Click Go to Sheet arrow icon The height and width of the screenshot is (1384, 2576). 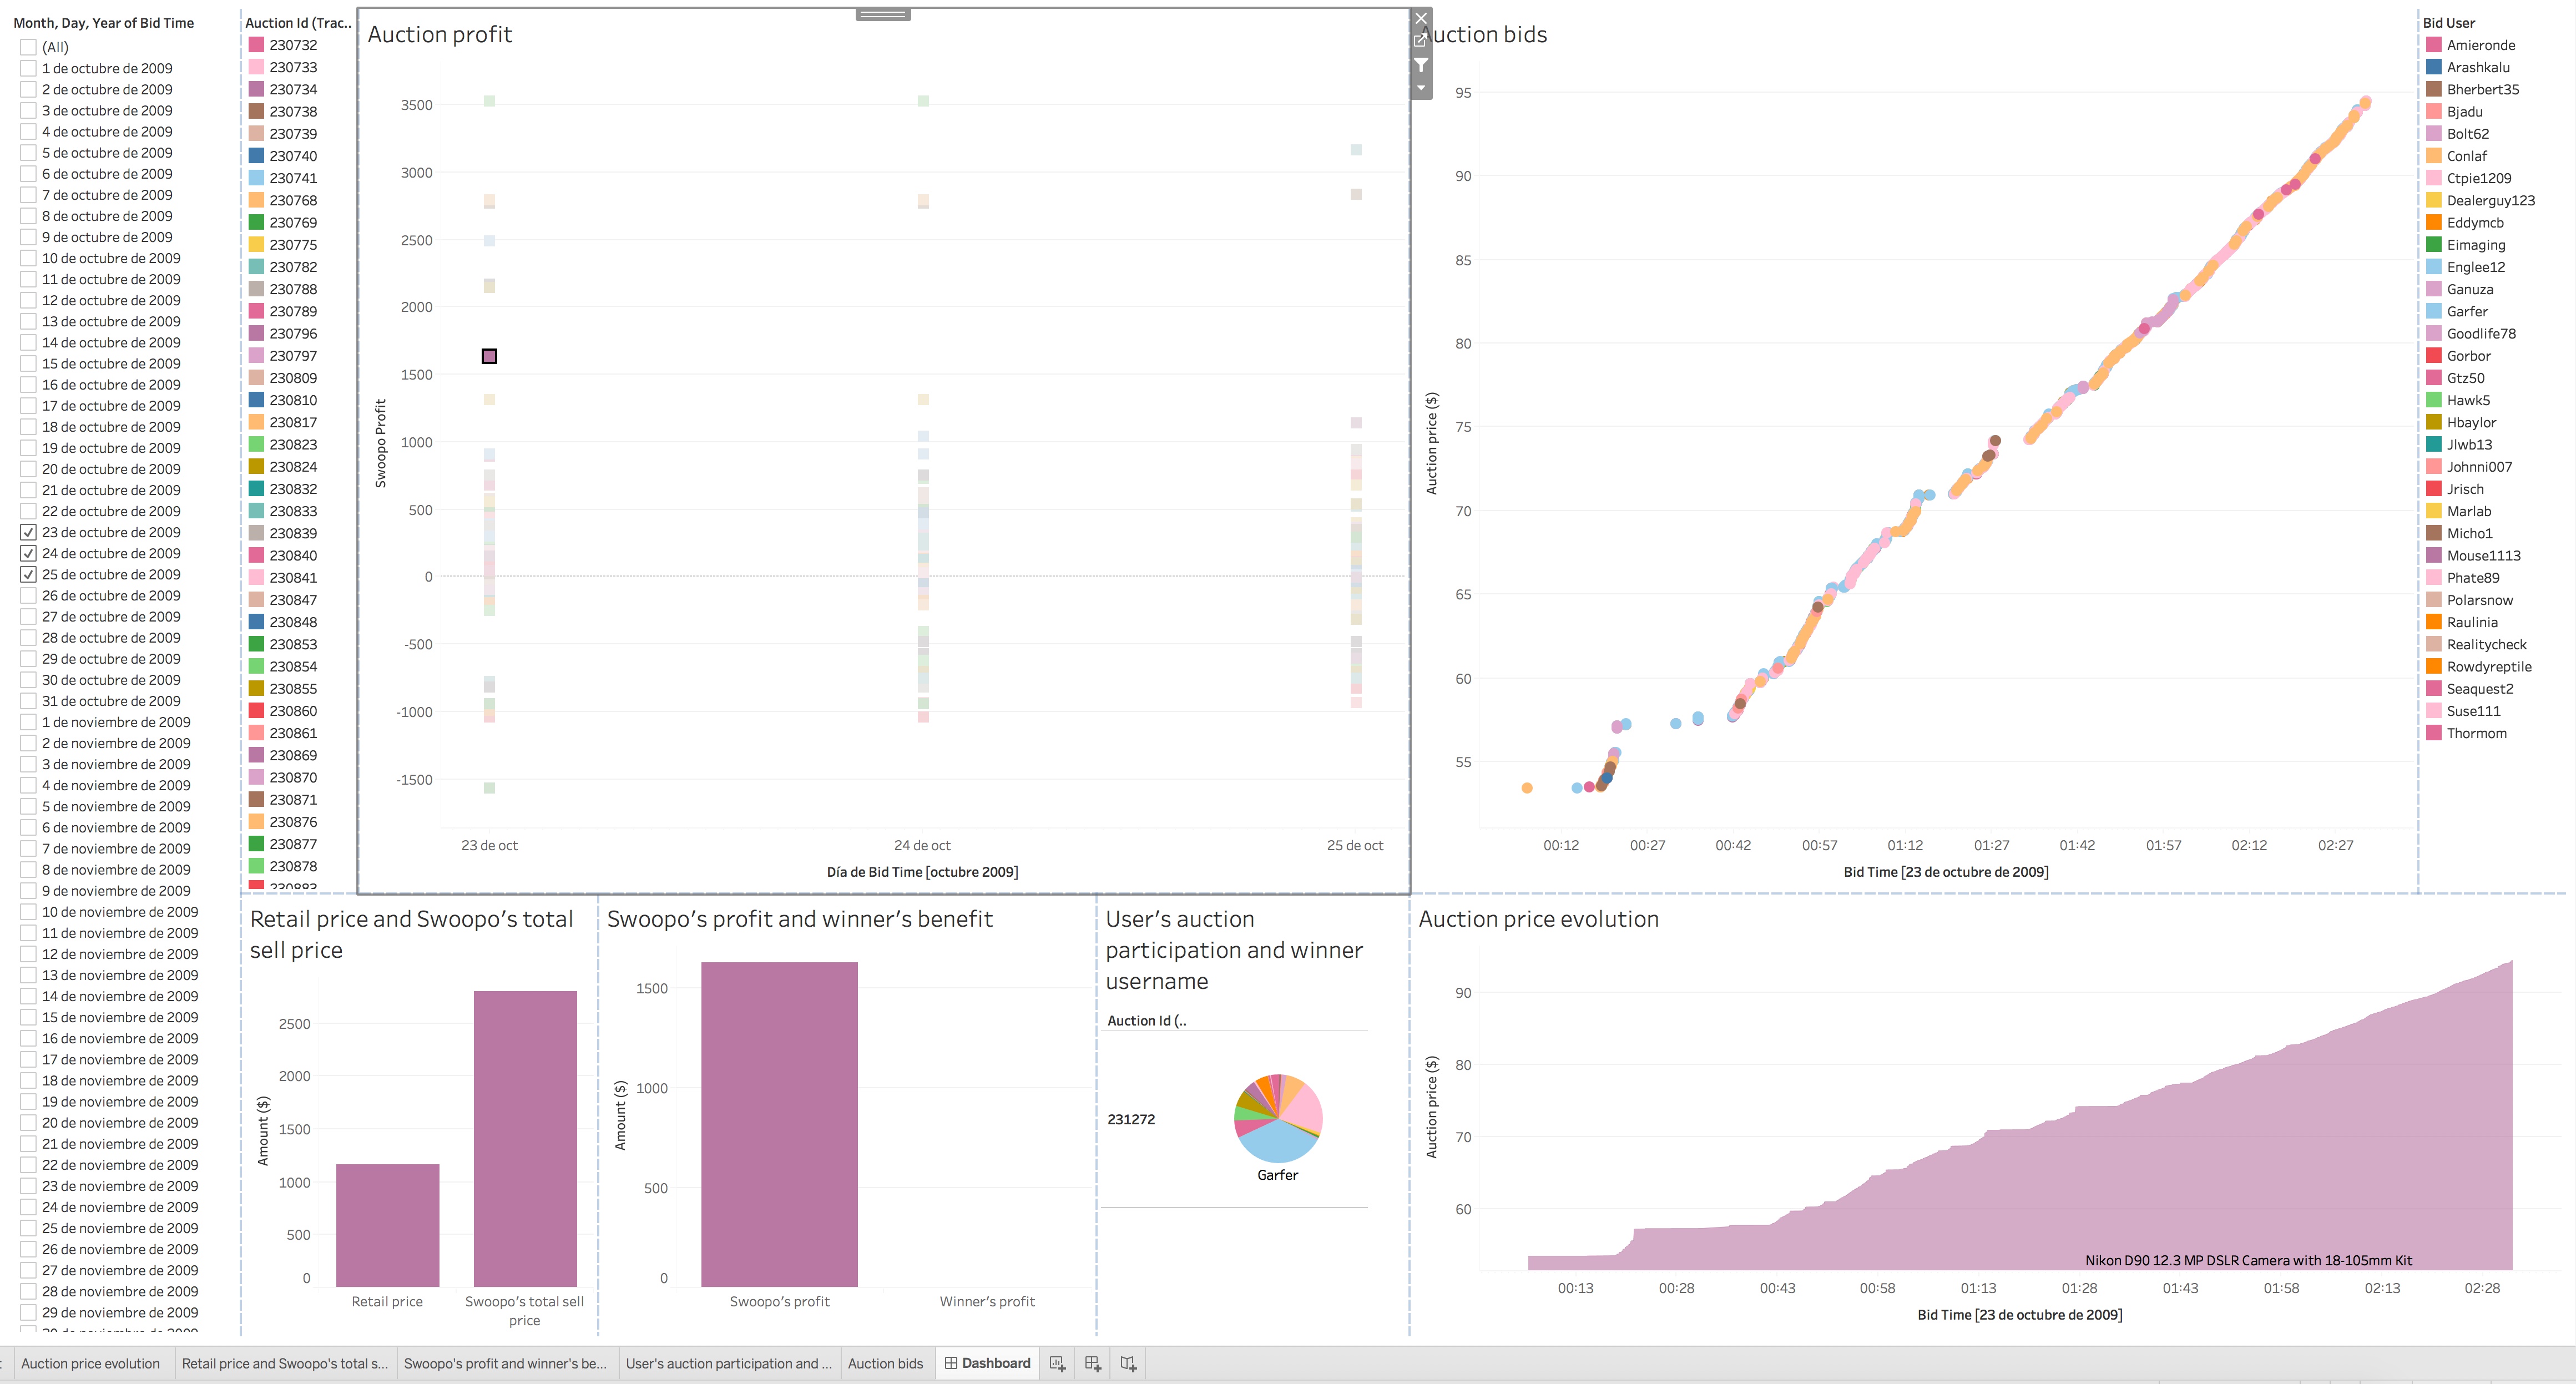(1420, 41)
